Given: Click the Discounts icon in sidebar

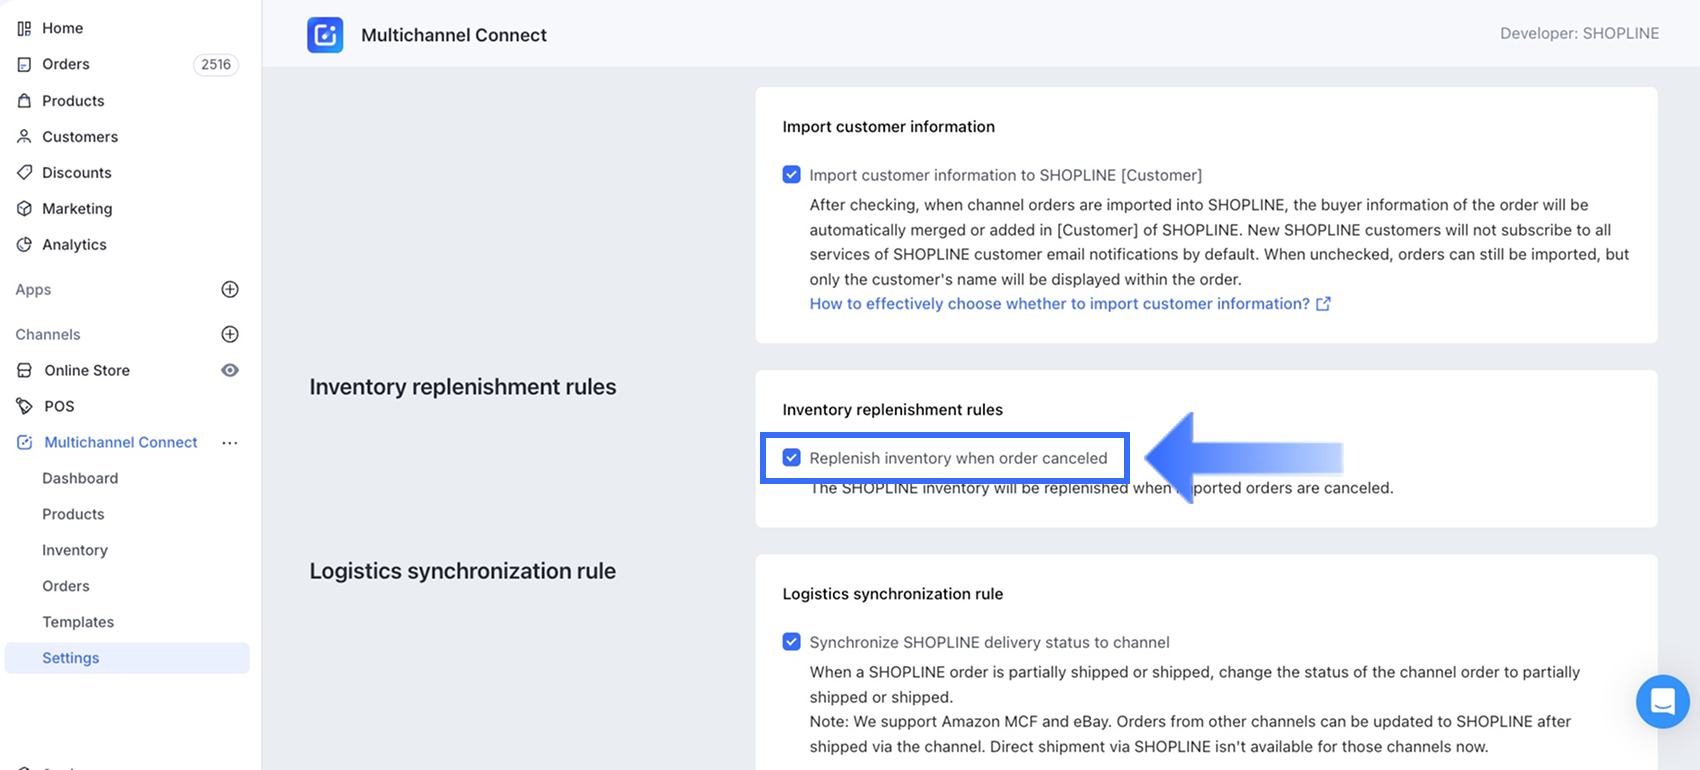Looking at the screenshot, I should [x=24, y=172].
